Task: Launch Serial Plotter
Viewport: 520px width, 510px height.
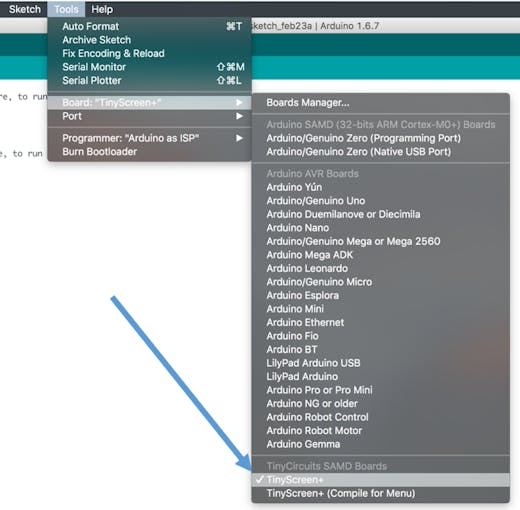Action: (x=150, y=80)
